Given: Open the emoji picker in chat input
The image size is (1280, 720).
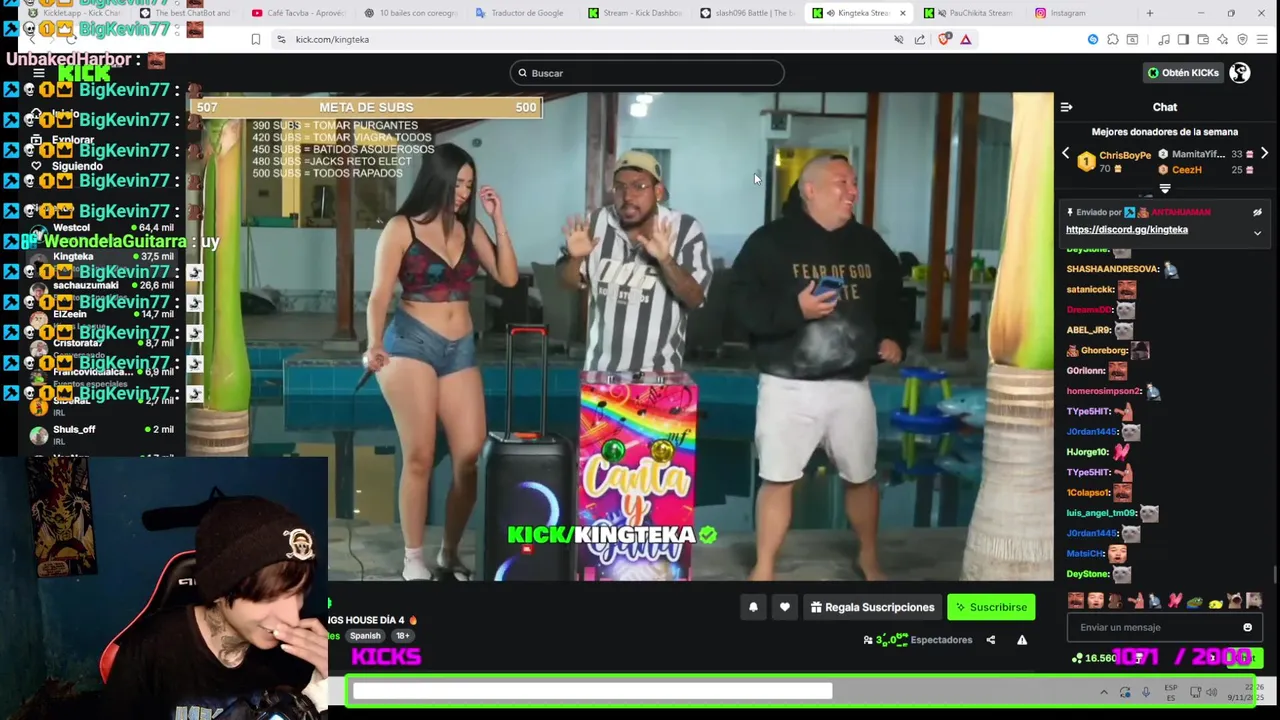Looking at the screenshot, I should [1247, 627].
